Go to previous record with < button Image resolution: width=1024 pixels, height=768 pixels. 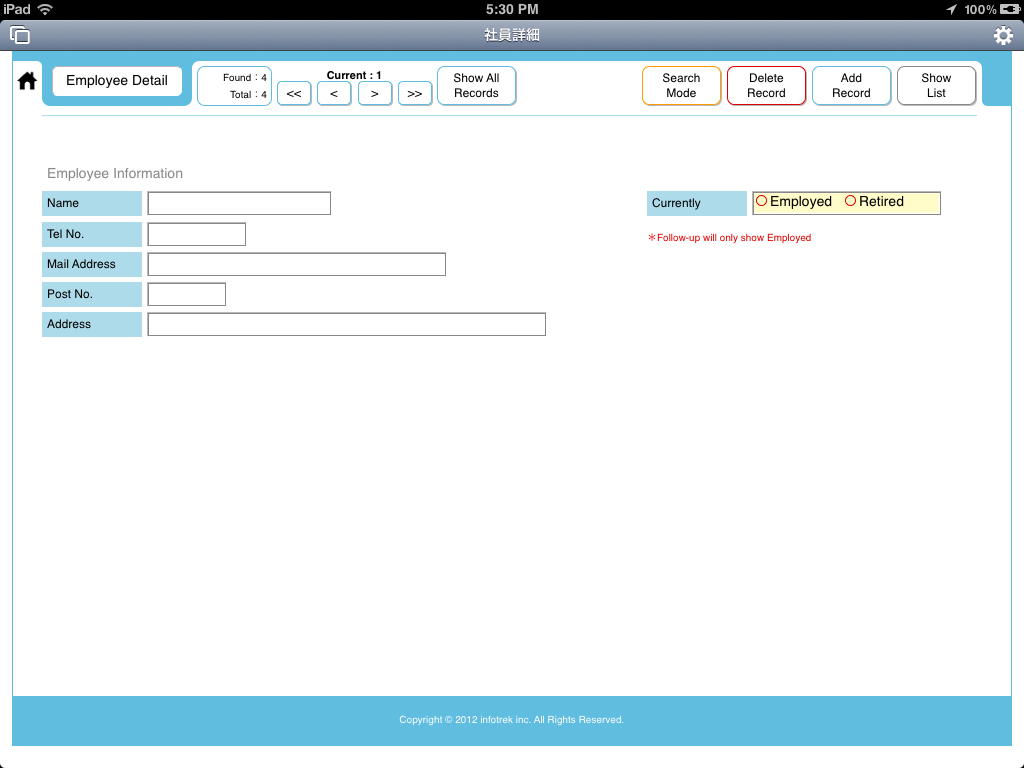click(334, 94)
